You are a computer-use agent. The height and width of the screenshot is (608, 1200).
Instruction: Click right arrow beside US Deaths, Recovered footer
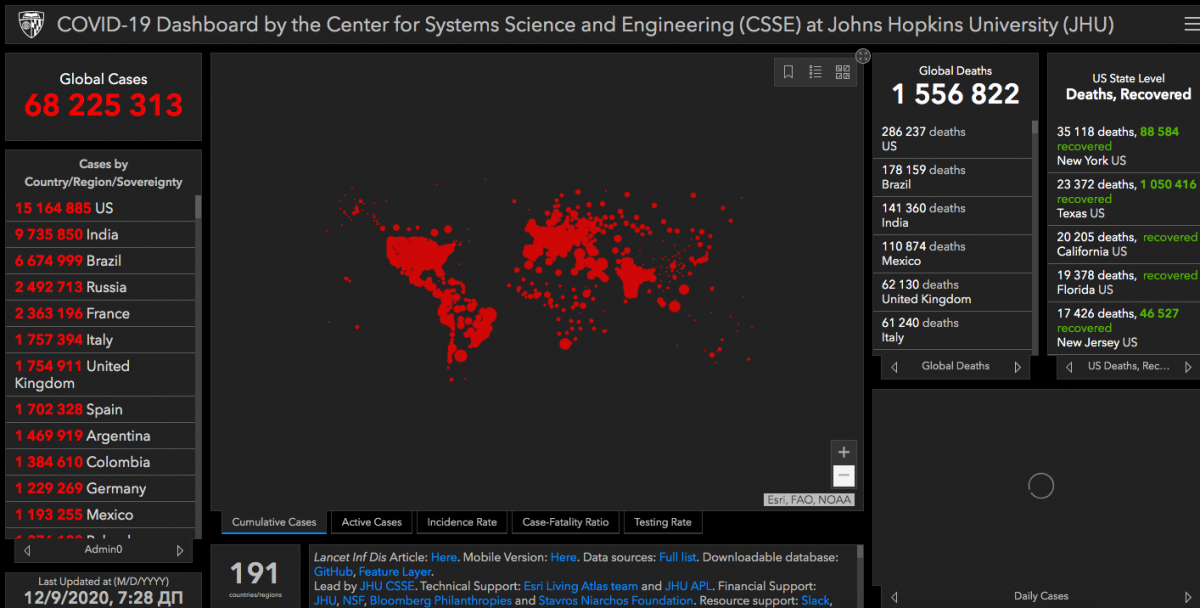pyautogui.click(x=1189, y=367)
